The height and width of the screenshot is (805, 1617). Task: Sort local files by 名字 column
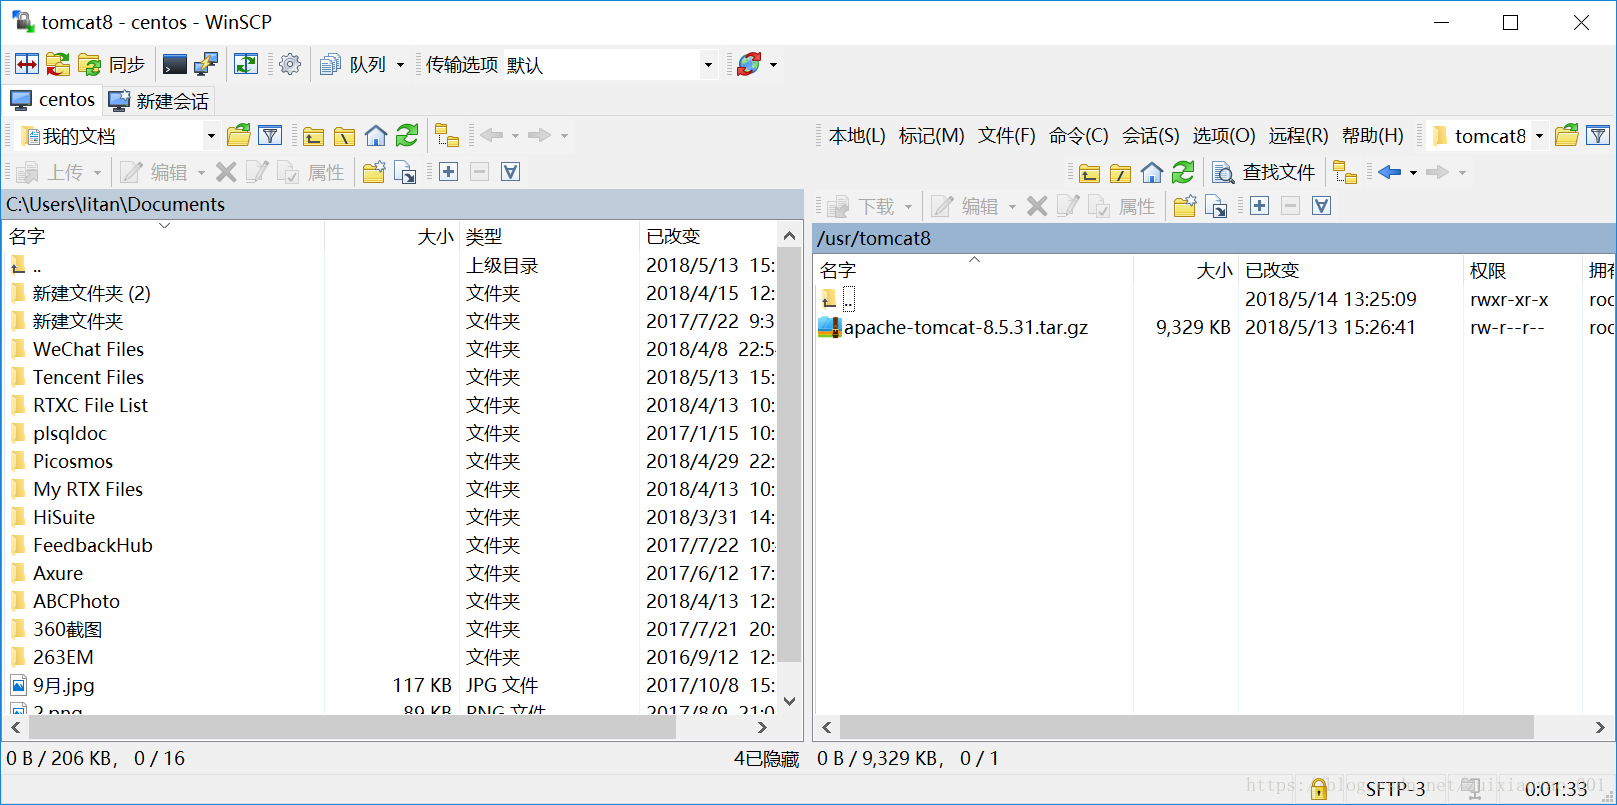(x=164, y=237)
